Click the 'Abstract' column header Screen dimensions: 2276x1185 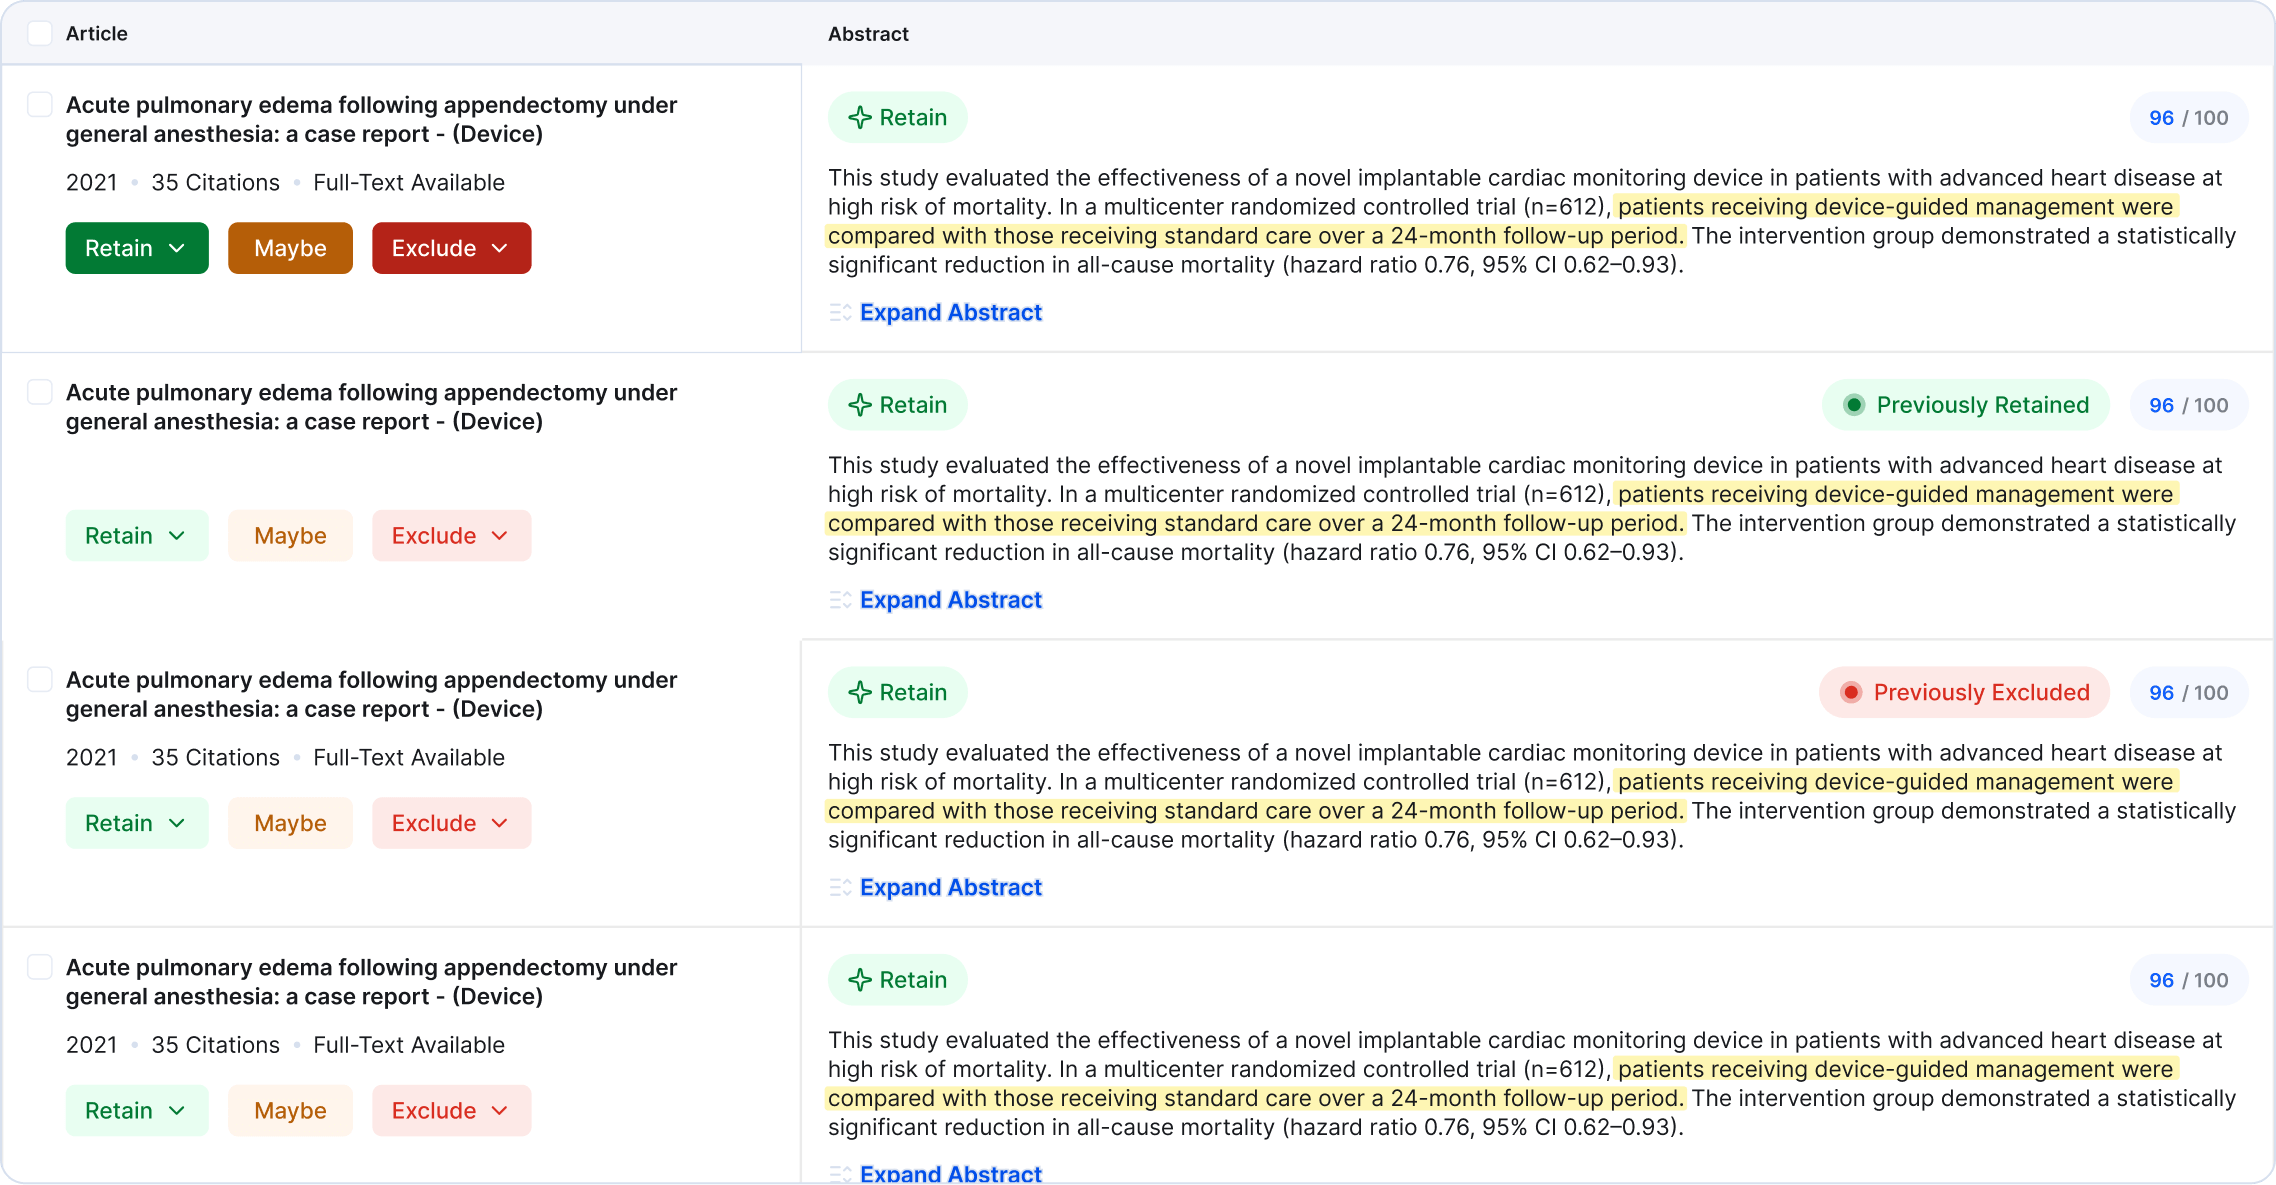click(868, 33)
